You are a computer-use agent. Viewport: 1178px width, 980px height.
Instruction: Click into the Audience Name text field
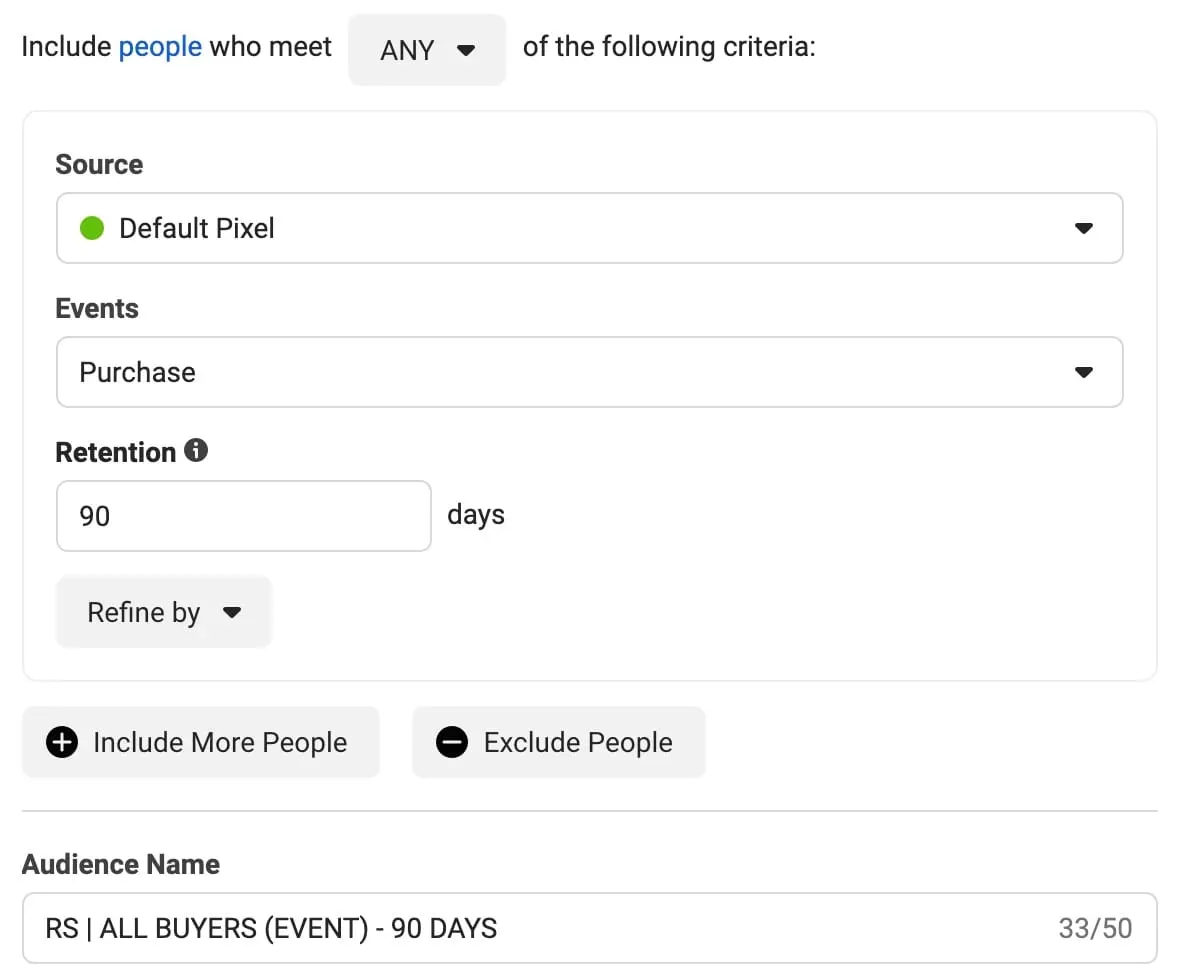coord(540,928)
